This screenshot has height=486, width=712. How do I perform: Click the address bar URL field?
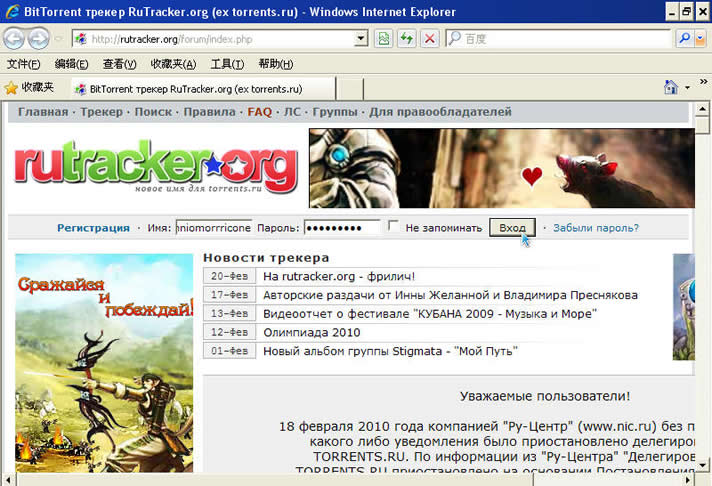point(220,39)
